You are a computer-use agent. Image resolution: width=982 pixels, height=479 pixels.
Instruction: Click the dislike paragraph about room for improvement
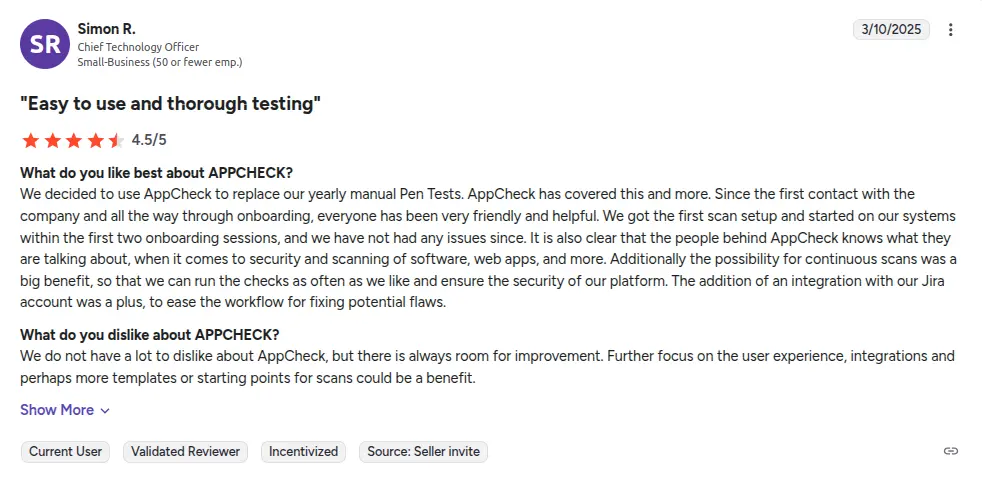pyautogui.click(x=487, y=367)
